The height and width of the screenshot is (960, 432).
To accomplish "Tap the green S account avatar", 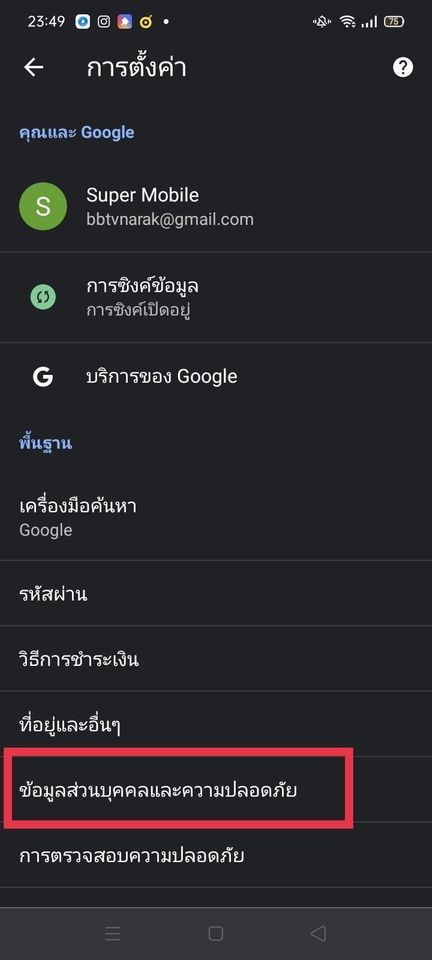I will tap(43, 206).
